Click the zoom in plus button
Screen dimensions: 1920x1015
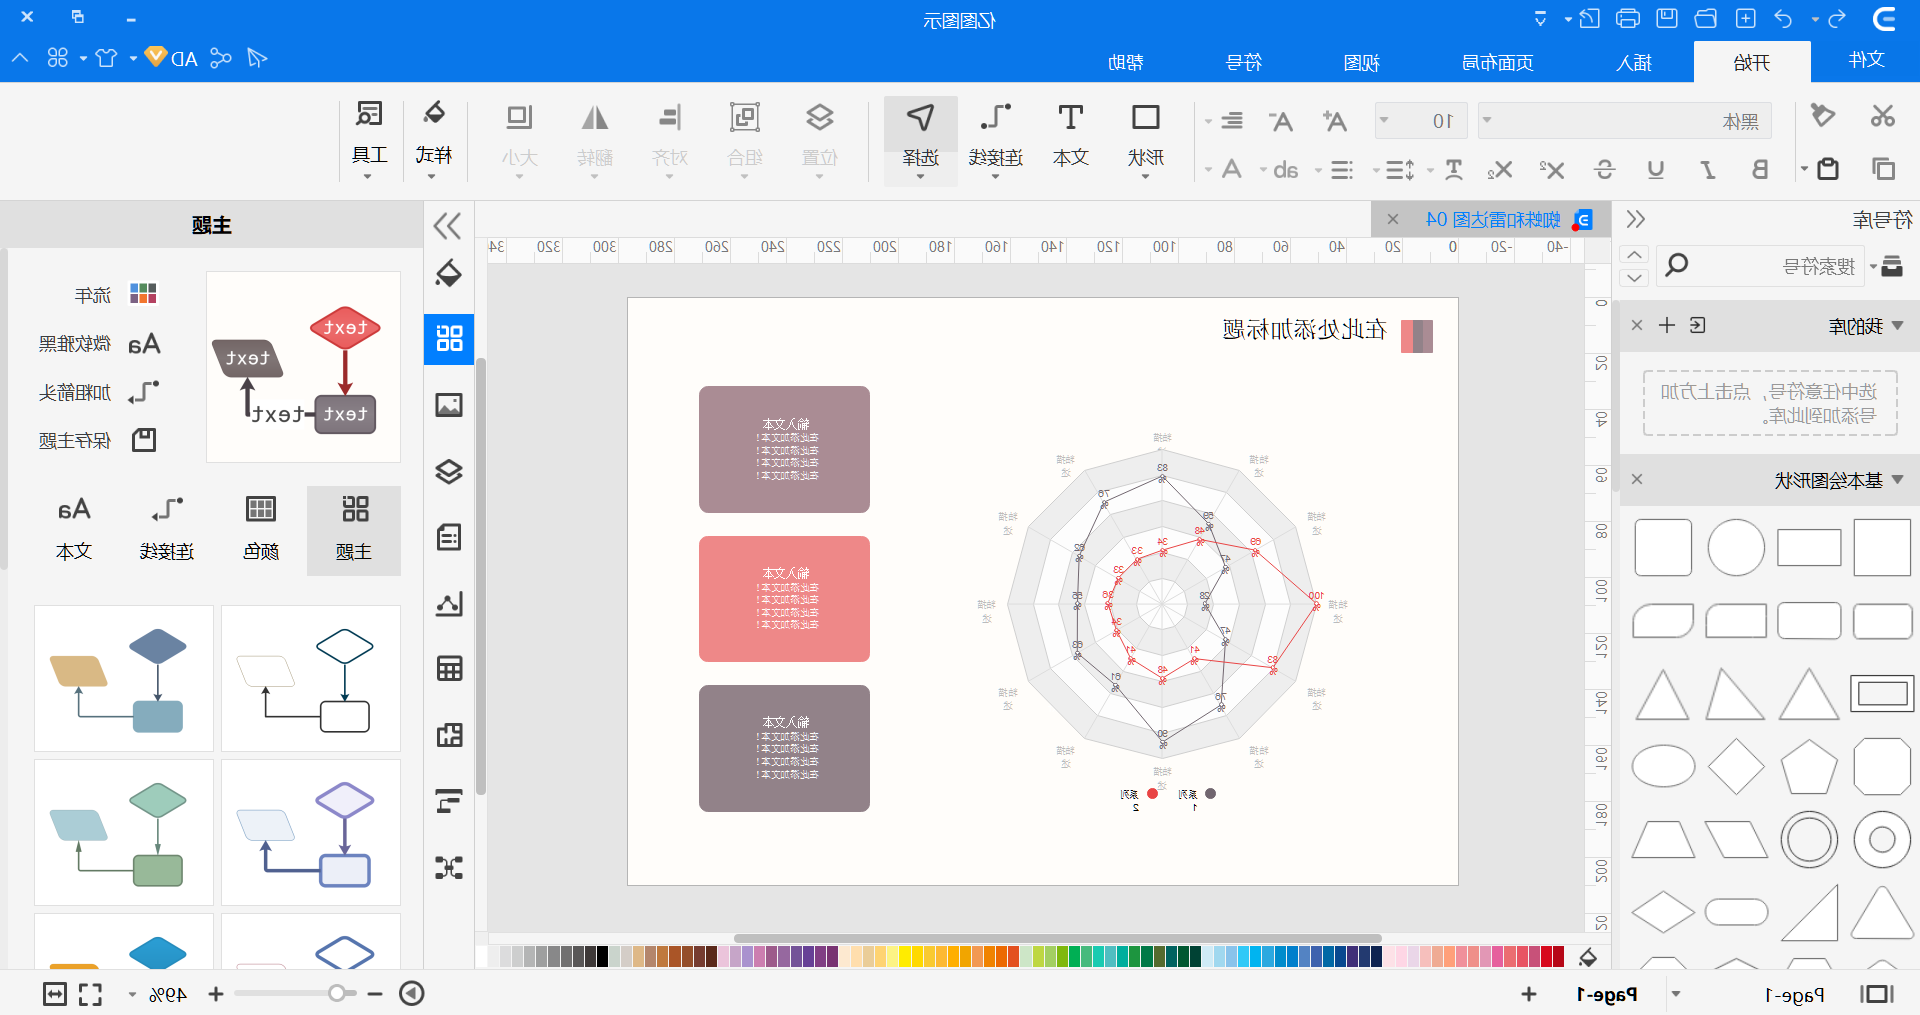(x=215, y=994)
